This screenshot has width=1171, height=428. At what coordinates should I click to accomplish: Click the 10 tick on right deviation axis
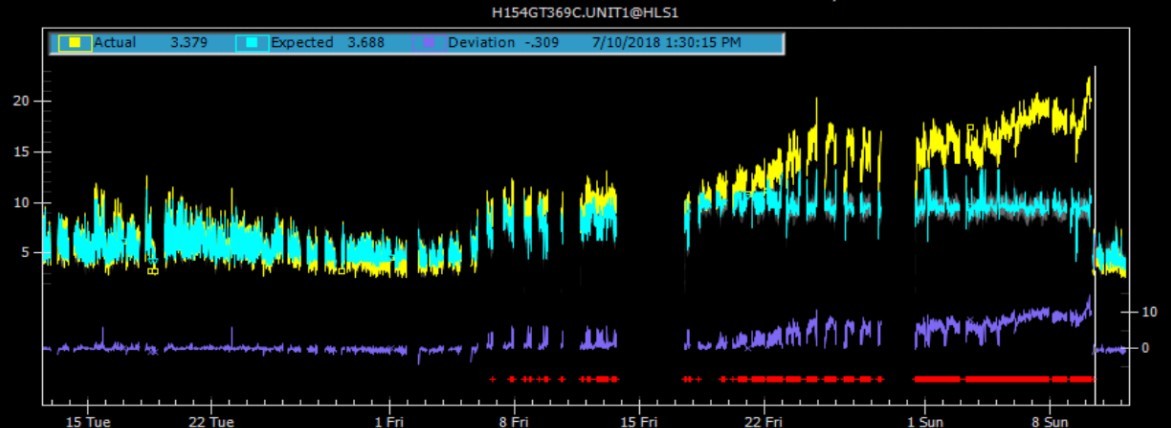[1149, 312]
